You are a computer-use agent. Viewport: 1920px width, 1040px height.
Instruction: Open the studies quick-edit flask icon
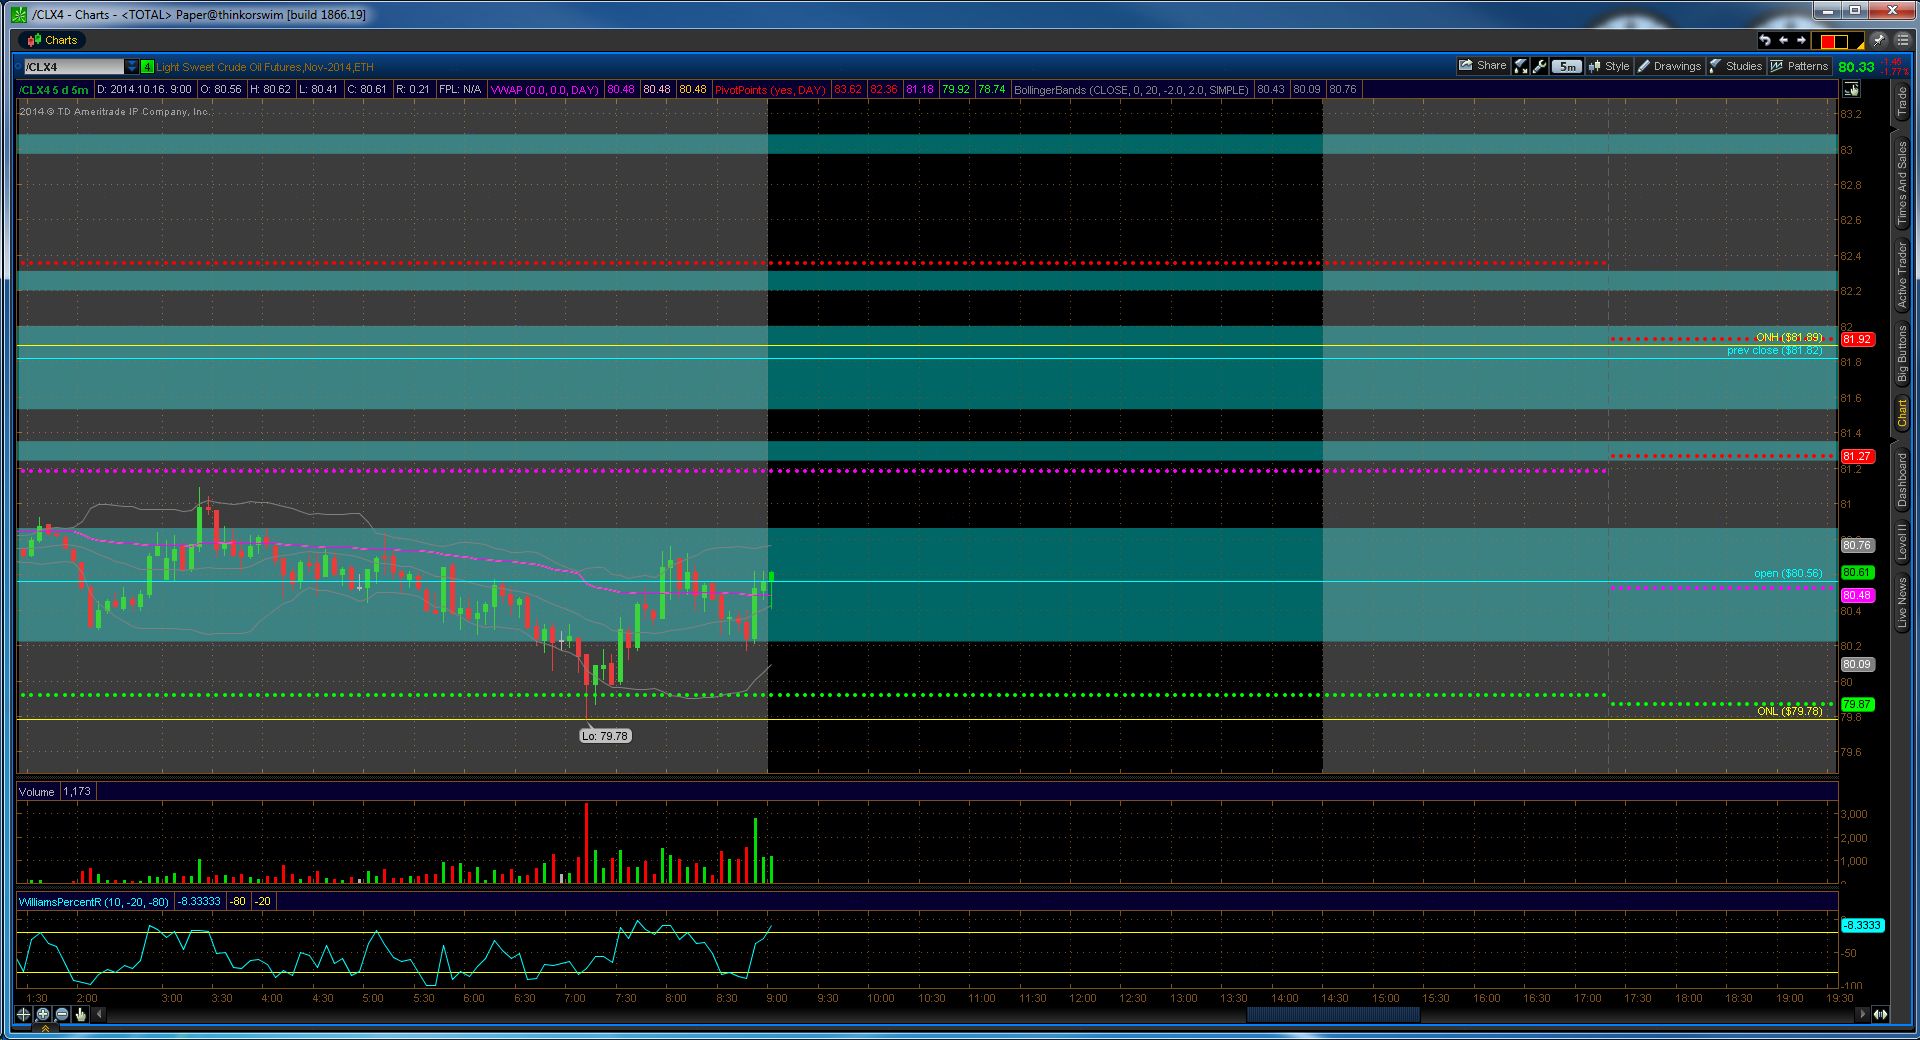coord(1521,66)
